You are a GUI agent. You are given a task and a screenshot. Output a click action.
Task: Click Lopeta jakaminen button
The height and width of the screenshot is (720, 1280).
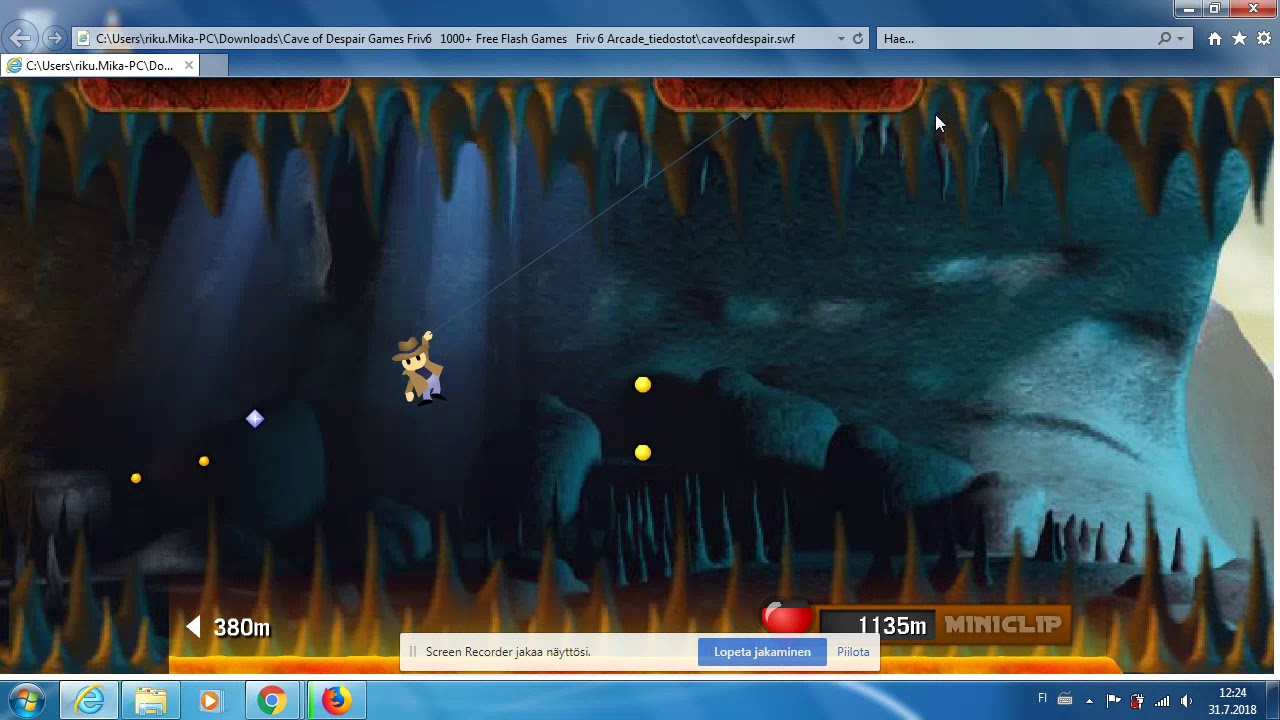tap(762, 652)
